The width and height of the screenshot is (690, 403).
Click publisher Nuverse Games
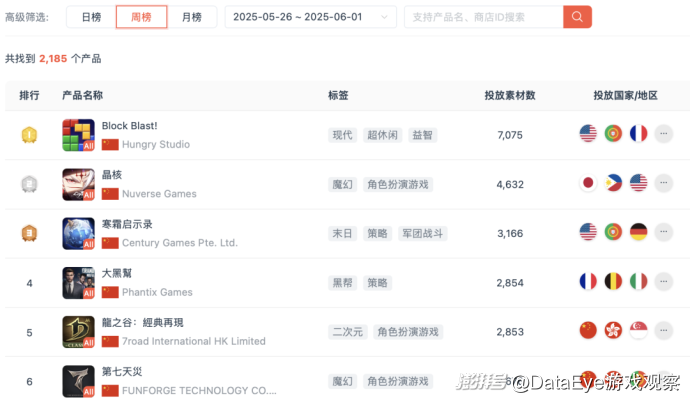[159, 194]
